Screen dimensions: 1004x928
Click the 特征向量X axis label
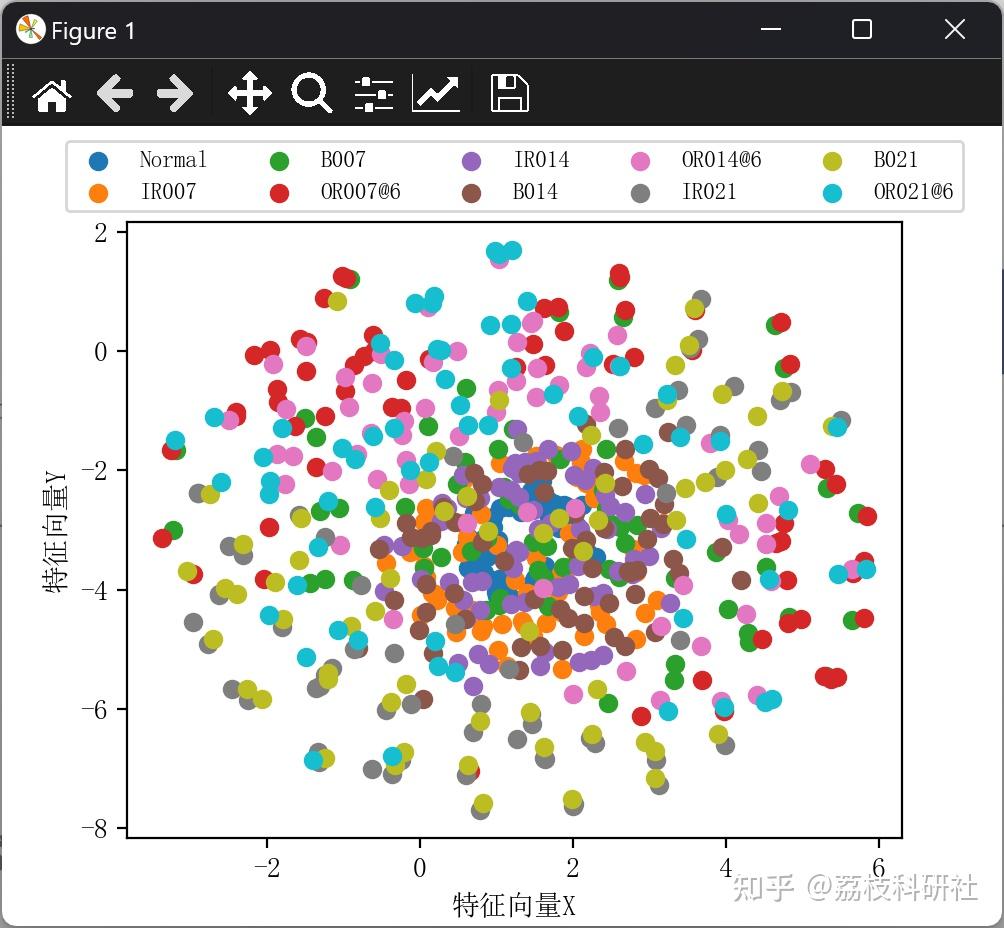[514, 905]
